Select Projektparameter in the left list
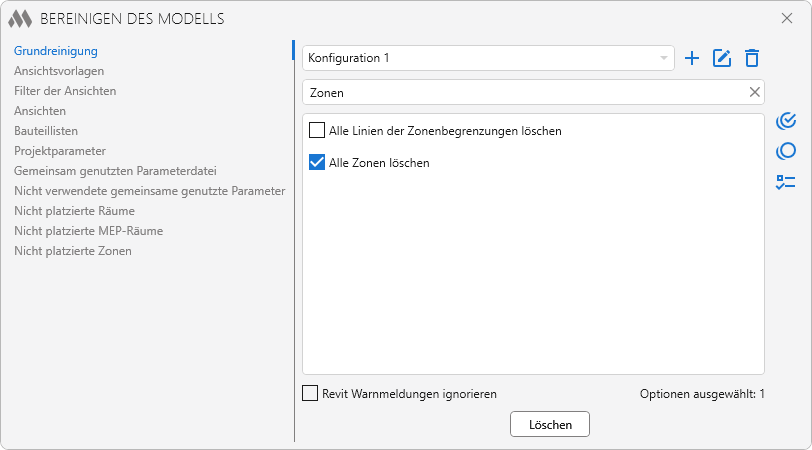This screenshot has height=450, width=812. pyautogui.click(x=59, y=151)
